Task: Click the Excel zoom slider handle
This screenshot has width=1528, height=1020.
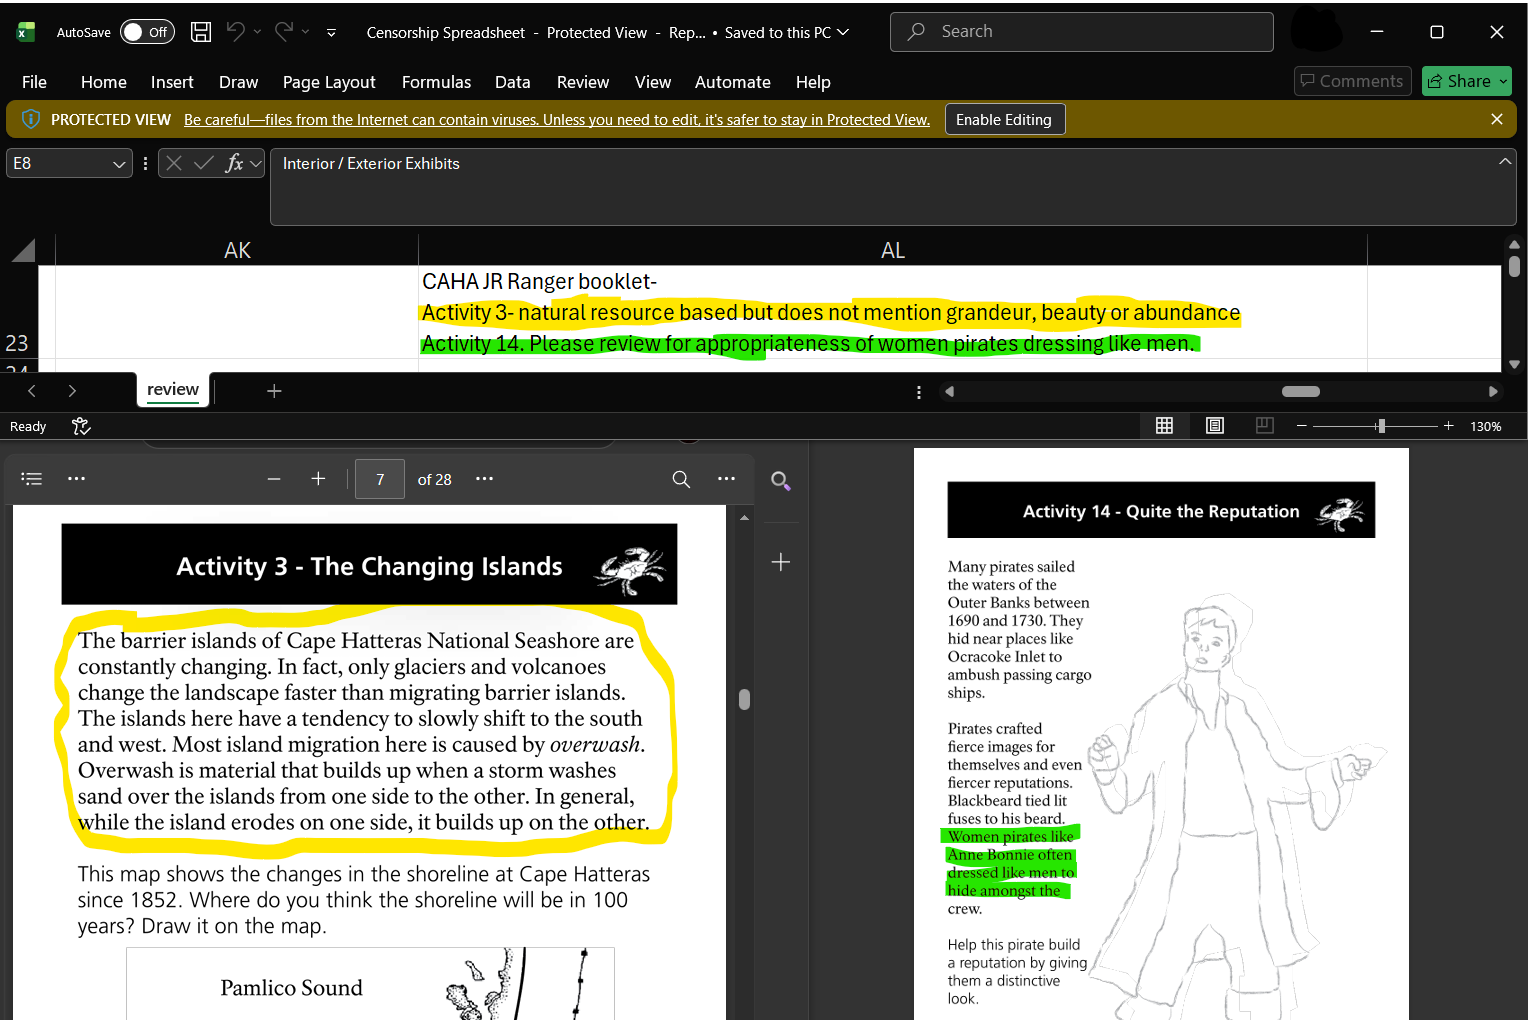Action: (1381, 426)
